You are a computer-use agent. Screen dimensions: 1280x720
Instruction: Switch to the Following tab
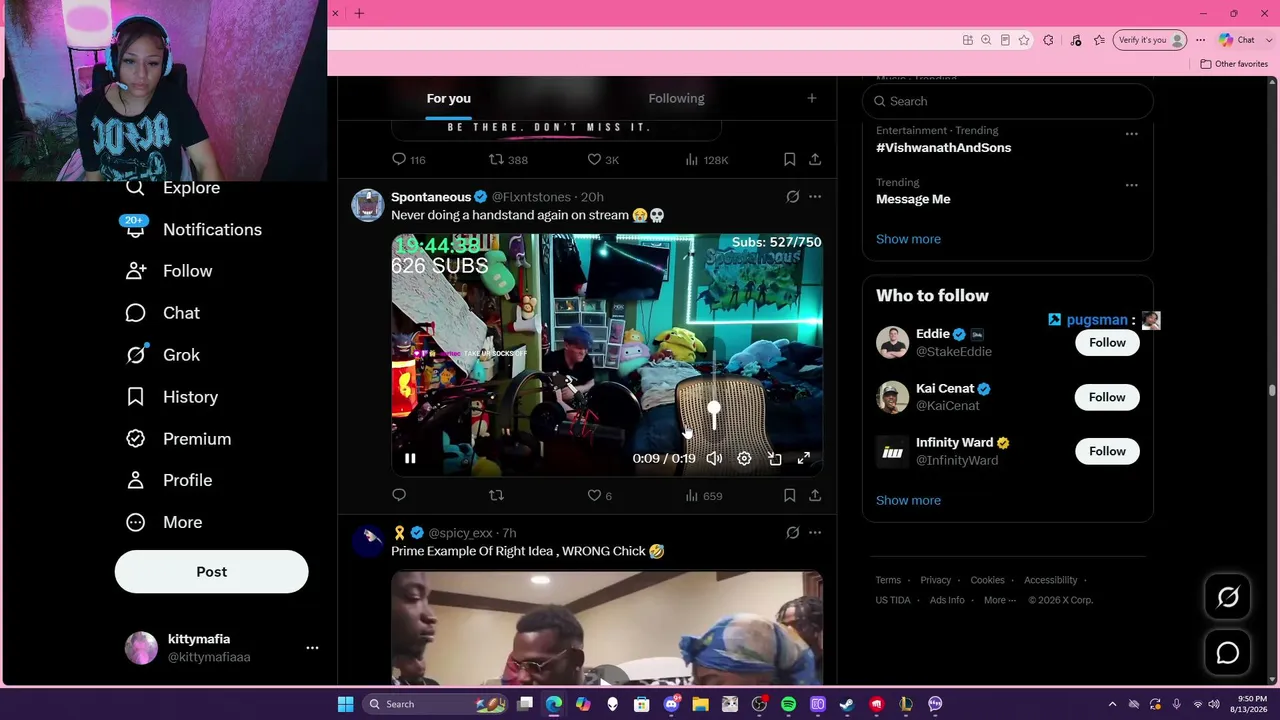point(676,98)
